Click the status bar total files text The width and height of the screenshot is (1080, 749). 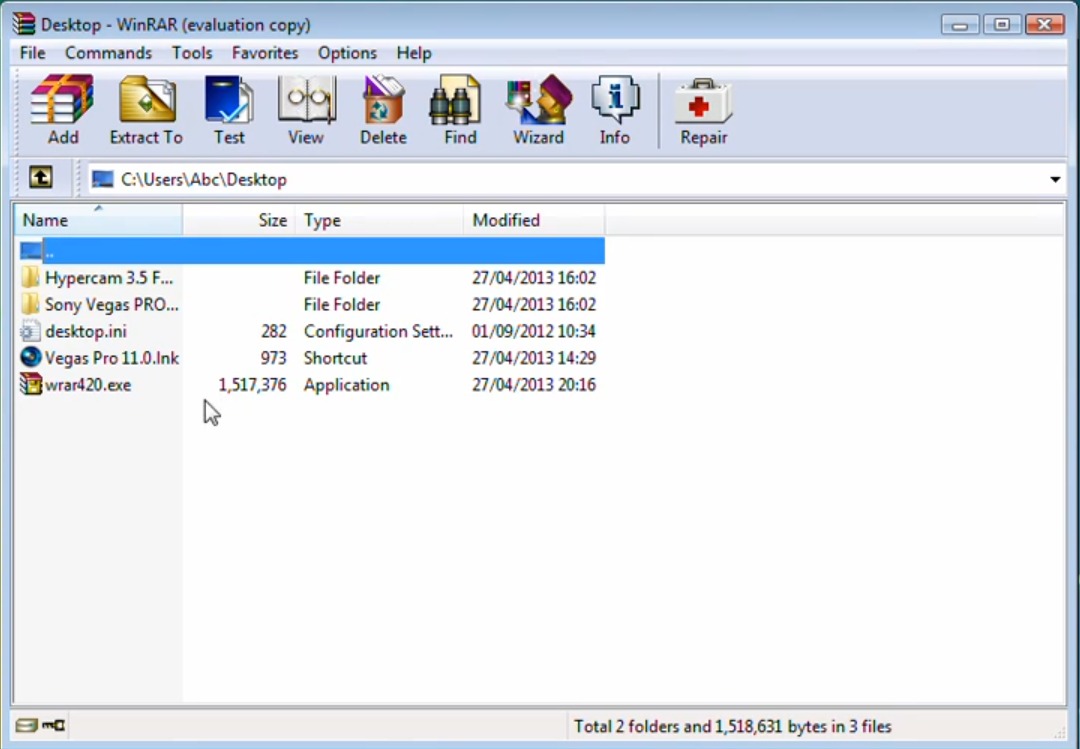[x=733, y=726]
